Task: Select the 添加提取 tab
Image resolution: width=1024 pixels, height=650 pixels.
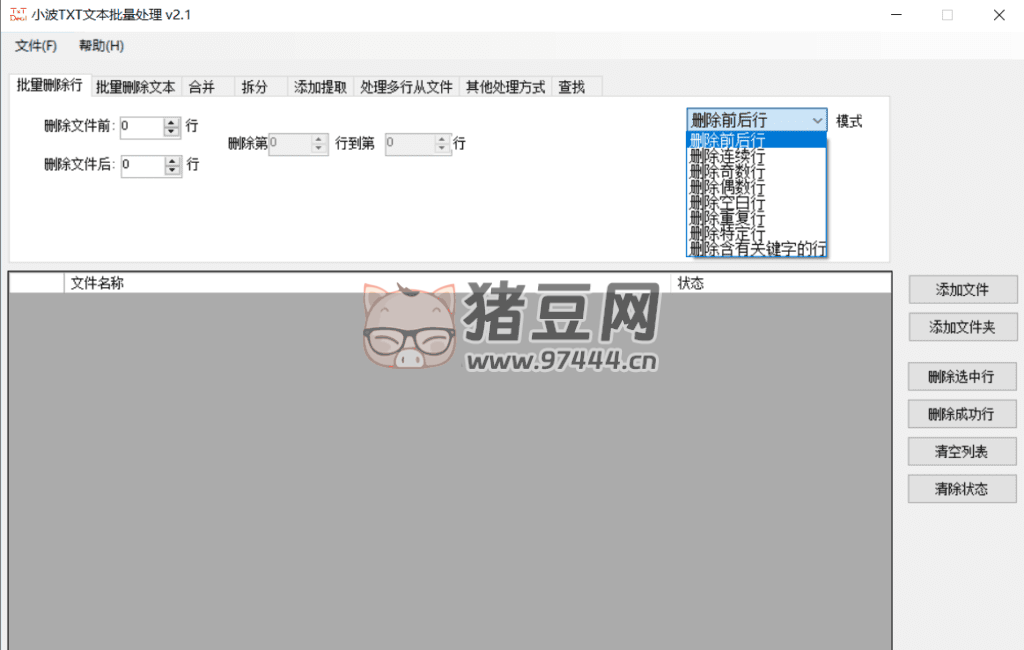Action: pos(321,87)
